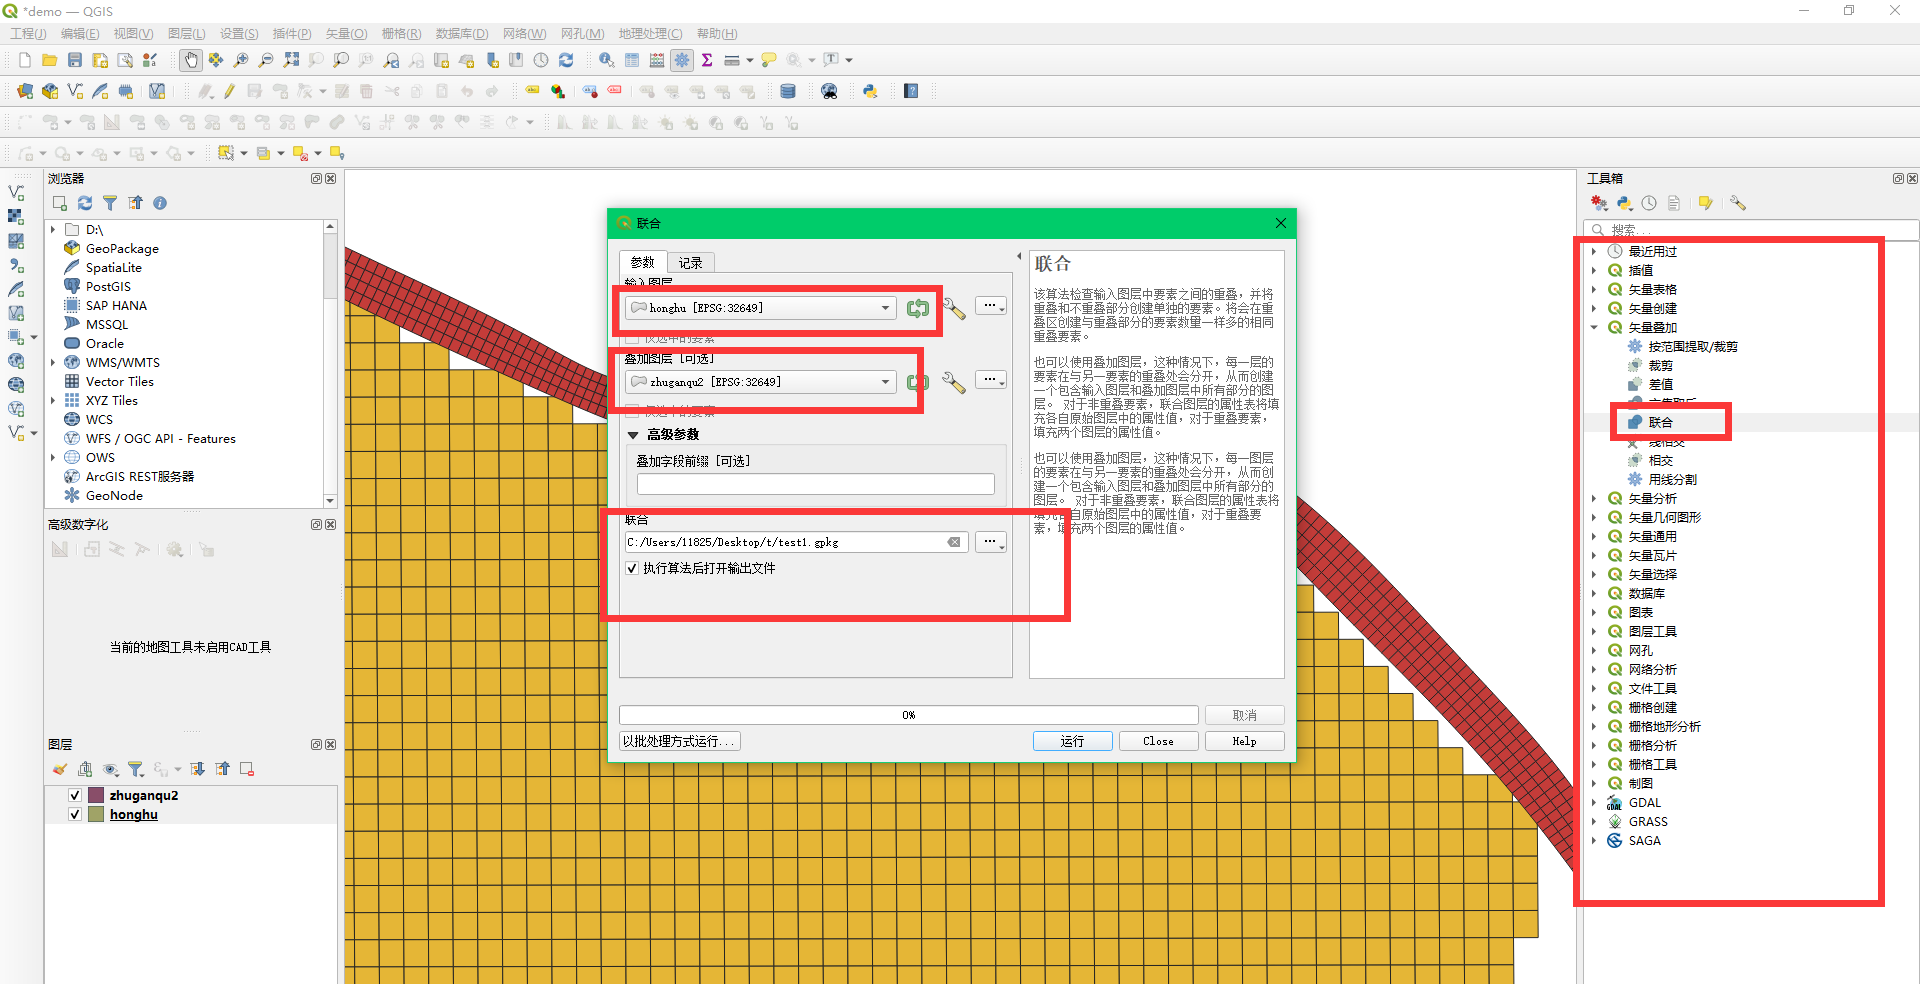Viewport: 1920px width, 984px height.
Task: Expand the 矢量分析 toolbox group
Action: [1594, 498]
